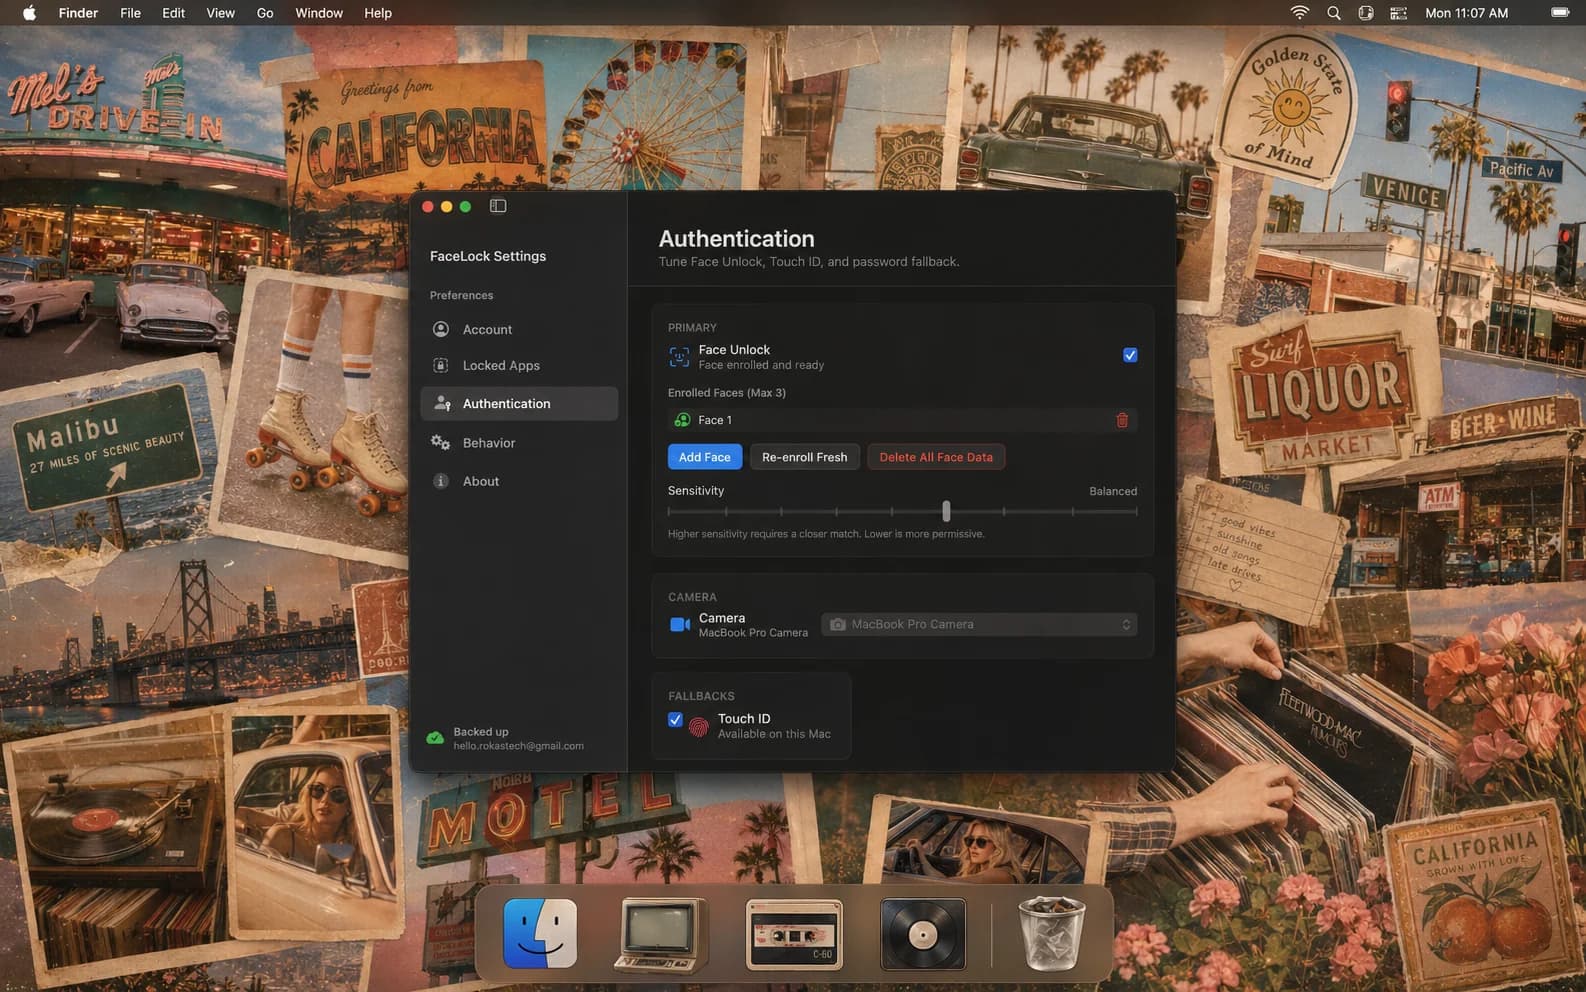Screen dimensions: 1586x992
Task: Click the blue Camera video icon
Action: [680, 624]
